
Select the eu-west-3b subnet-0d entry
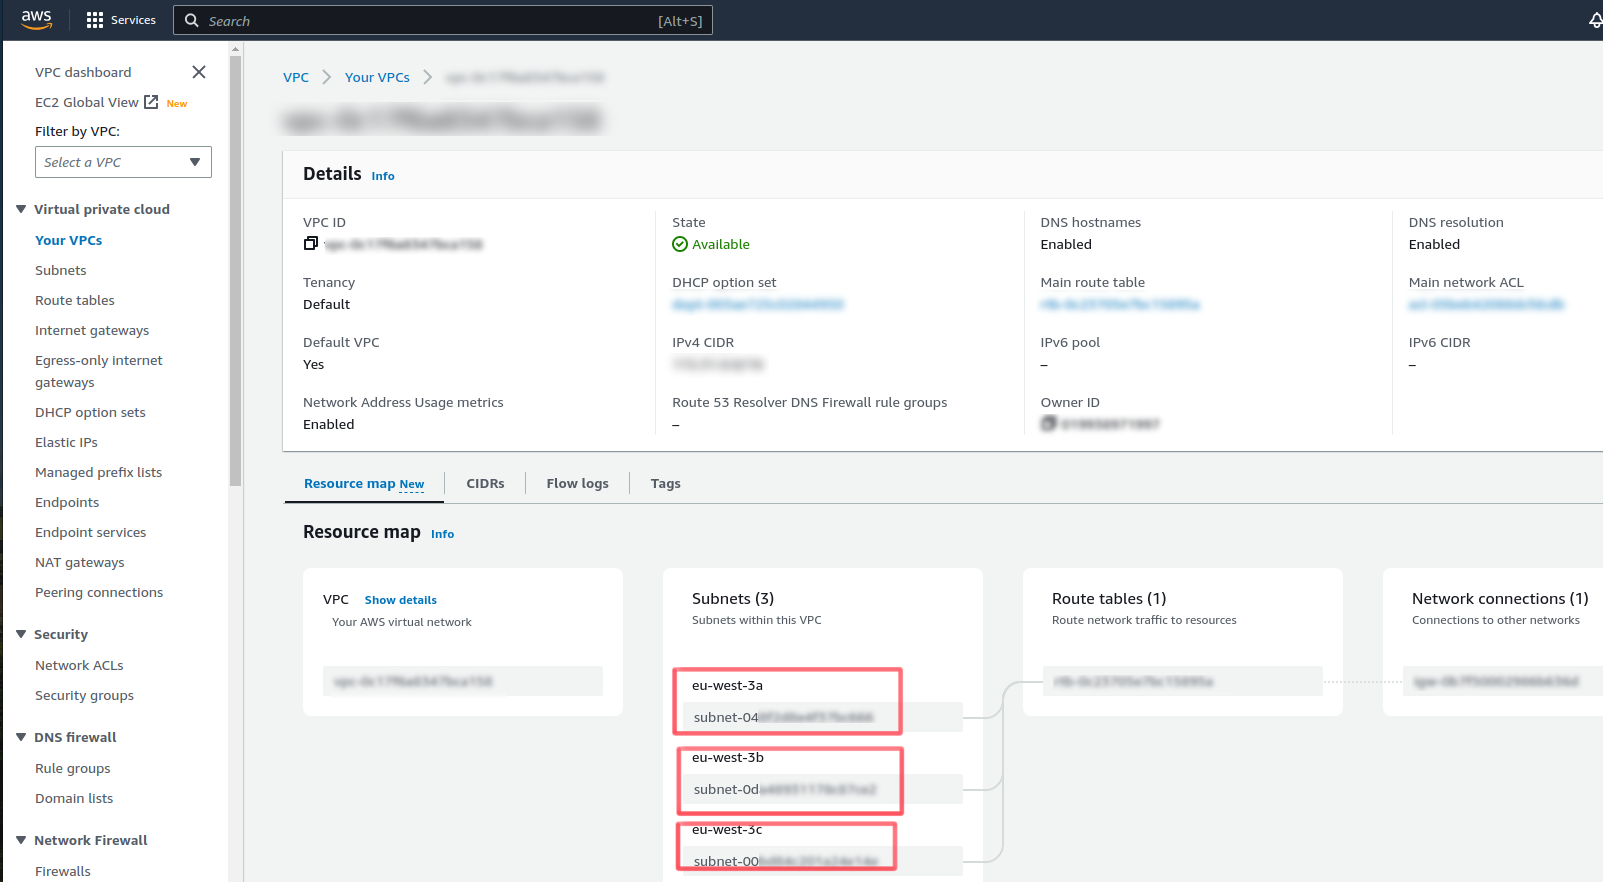point(822,789)
